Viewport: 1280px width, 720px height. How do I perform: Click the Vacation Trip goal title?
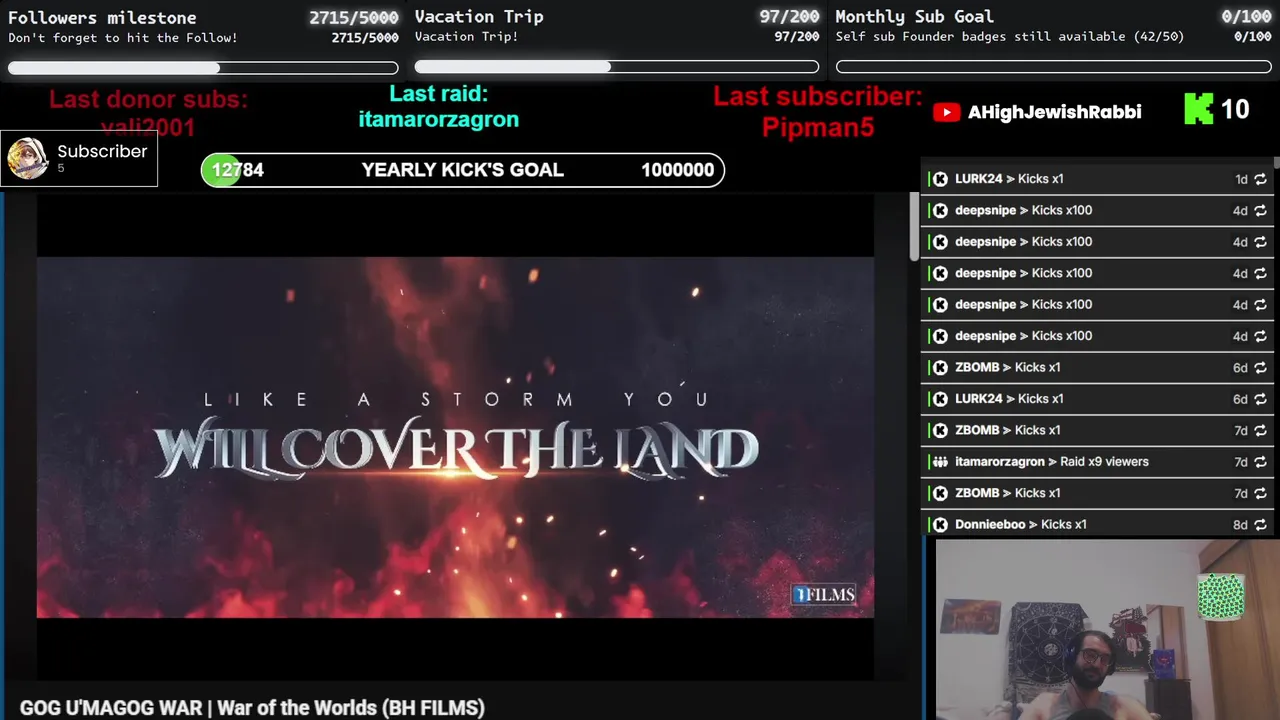pos(479,16)
